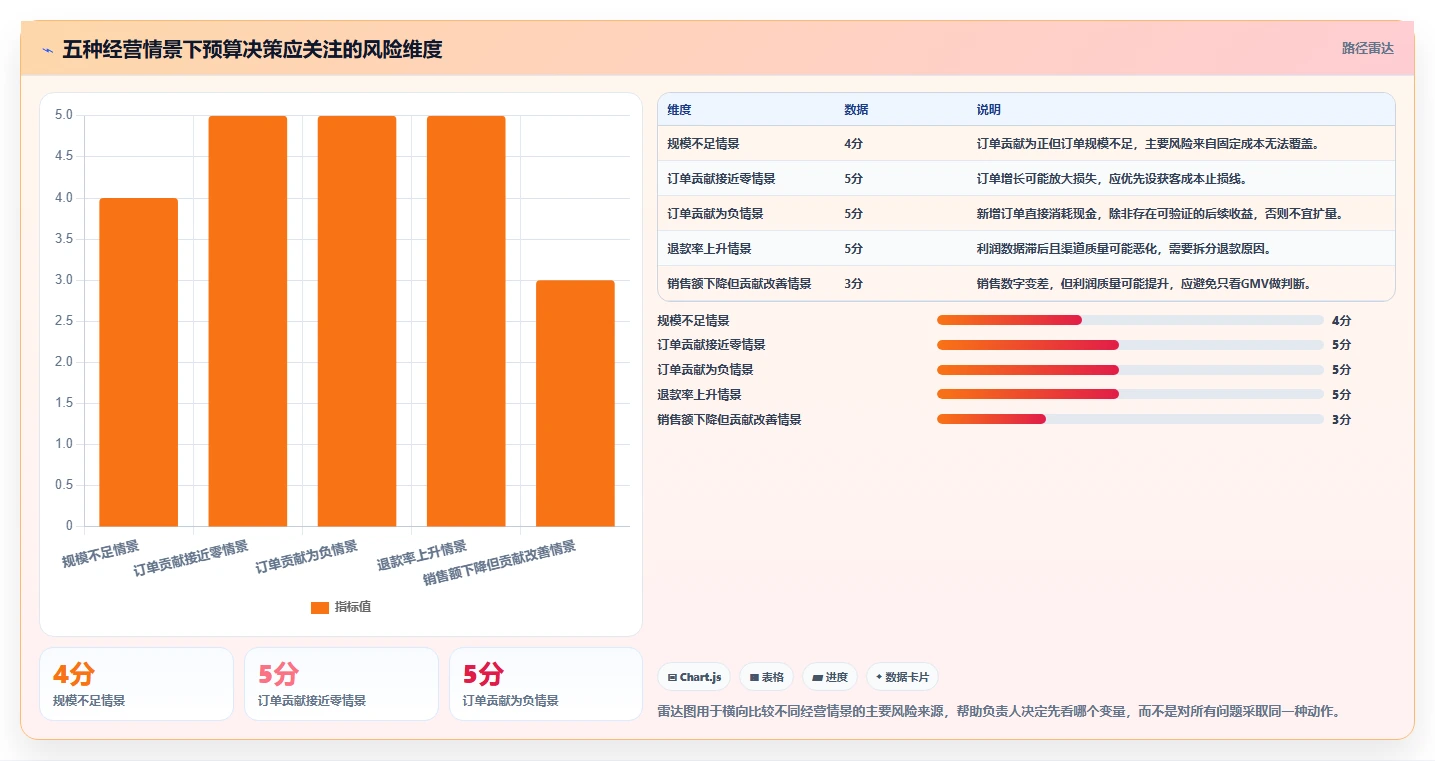Click the 订单贡献接近零情景 chart bar
1435x761 pixels.
(248, 321)
